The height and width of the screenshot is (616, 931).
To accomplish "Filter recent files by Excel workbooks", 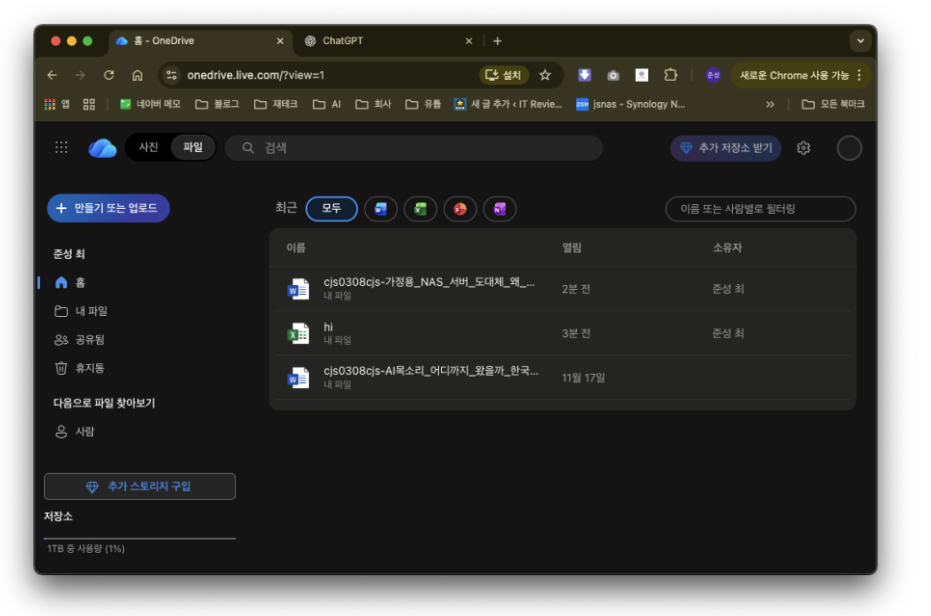I will point(420,209).
